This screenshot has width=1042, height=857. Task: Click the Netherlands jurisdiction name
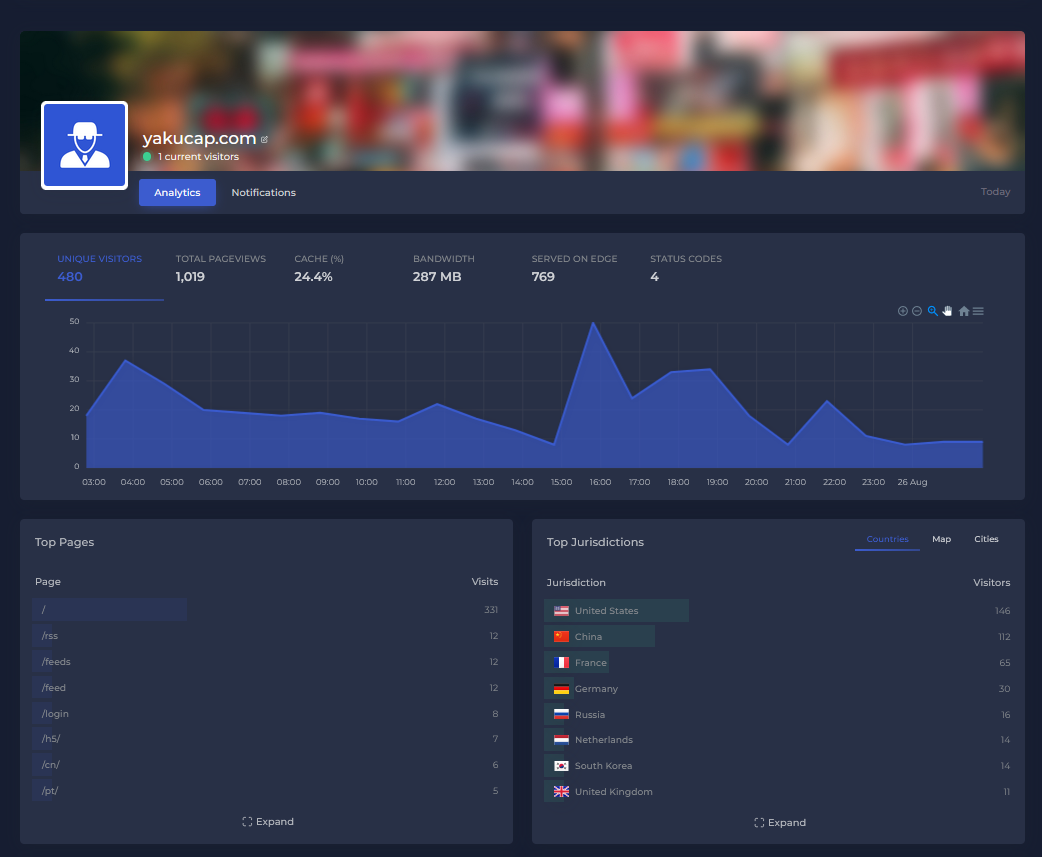(603, 739)
